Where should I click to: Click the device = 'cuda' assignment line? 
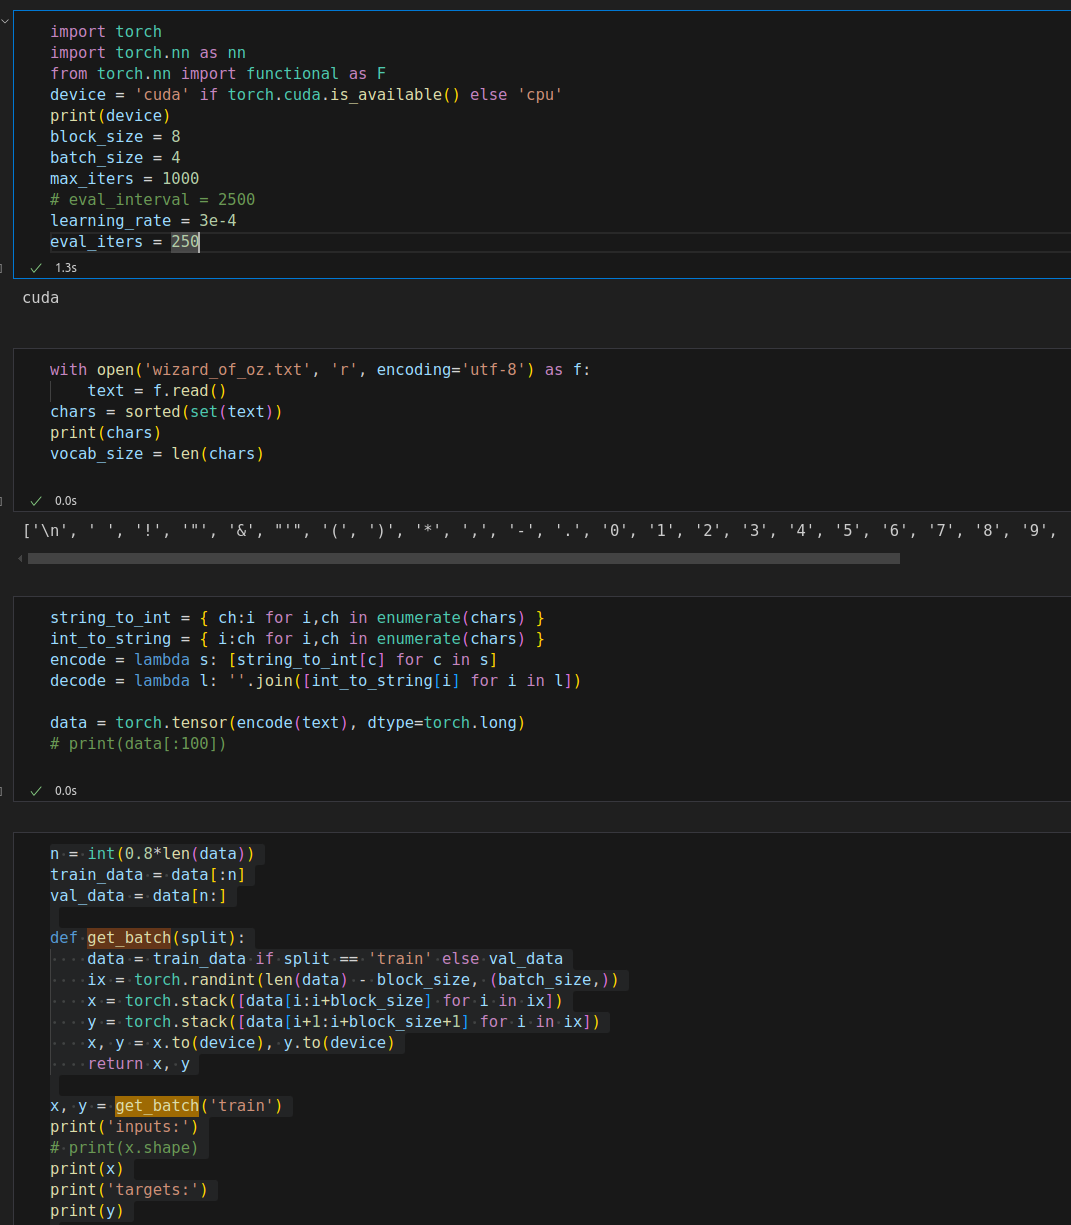pyautogui.click(x=306, y=95)
